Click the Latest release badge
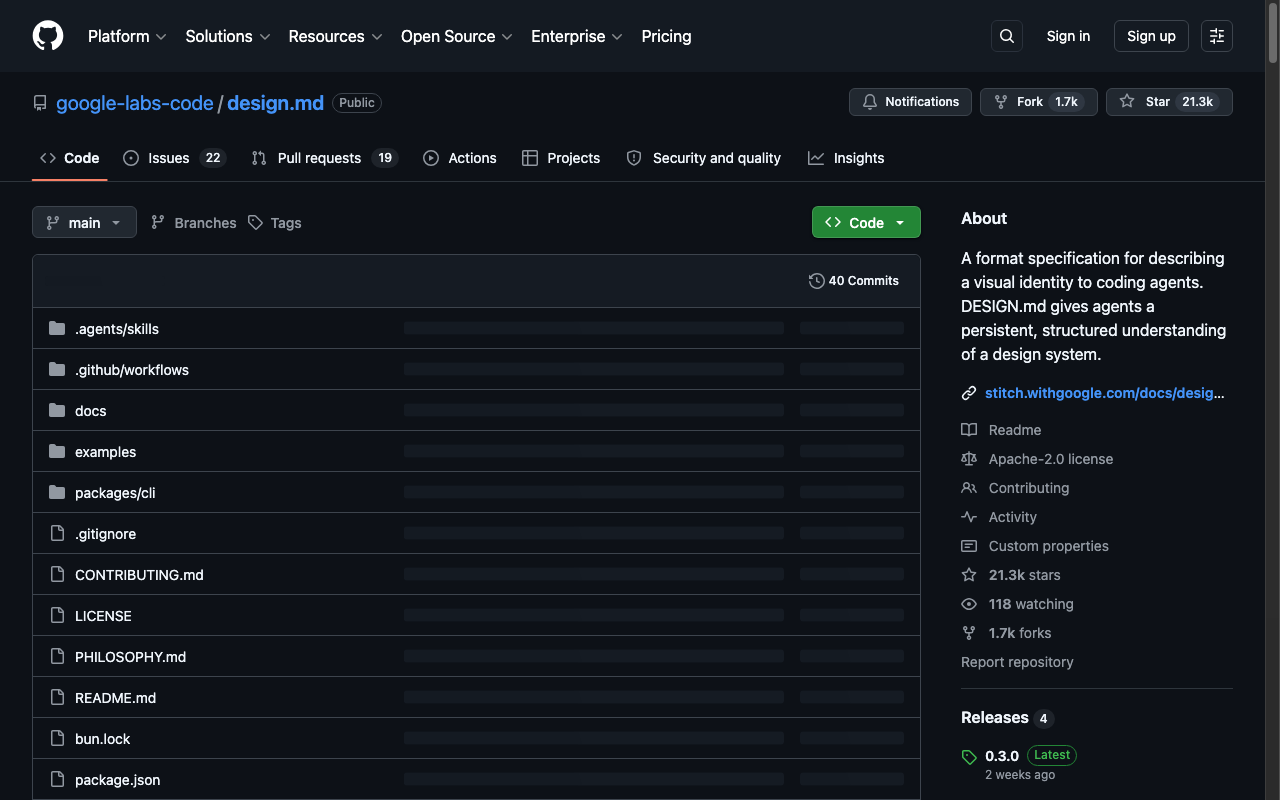 tap(1052, 755)
